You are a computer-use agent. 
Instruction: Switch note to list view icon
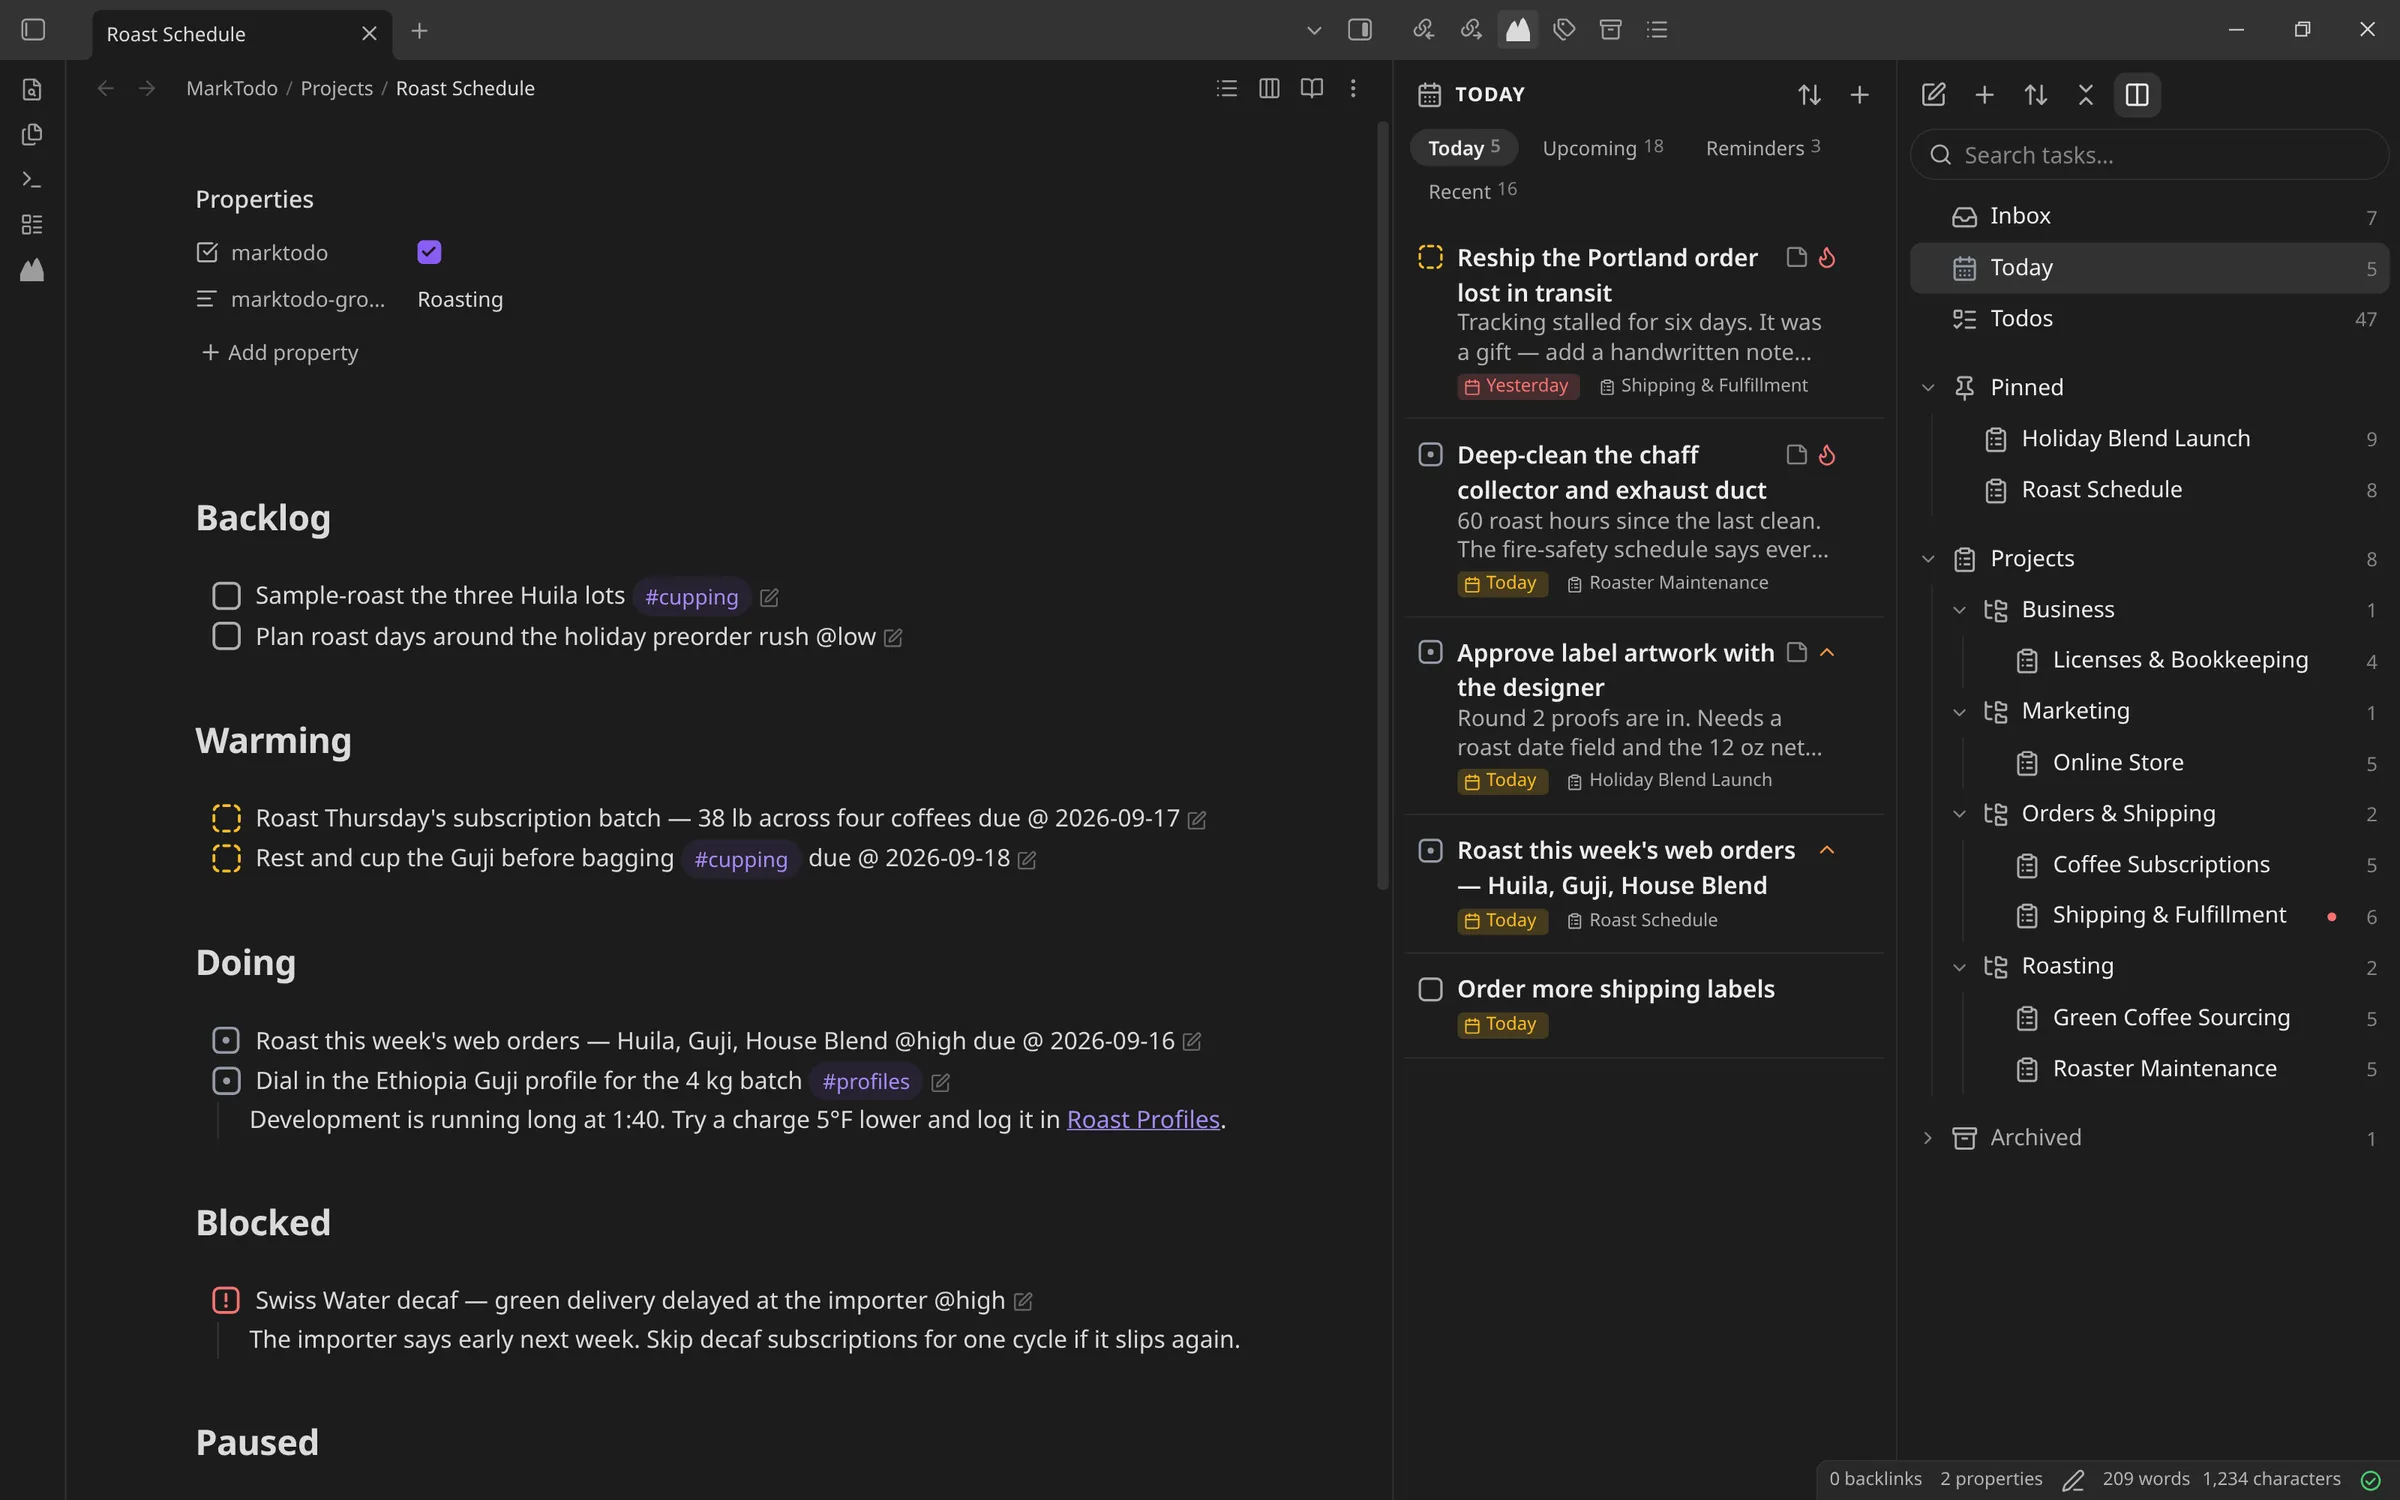pos(1226,89)
